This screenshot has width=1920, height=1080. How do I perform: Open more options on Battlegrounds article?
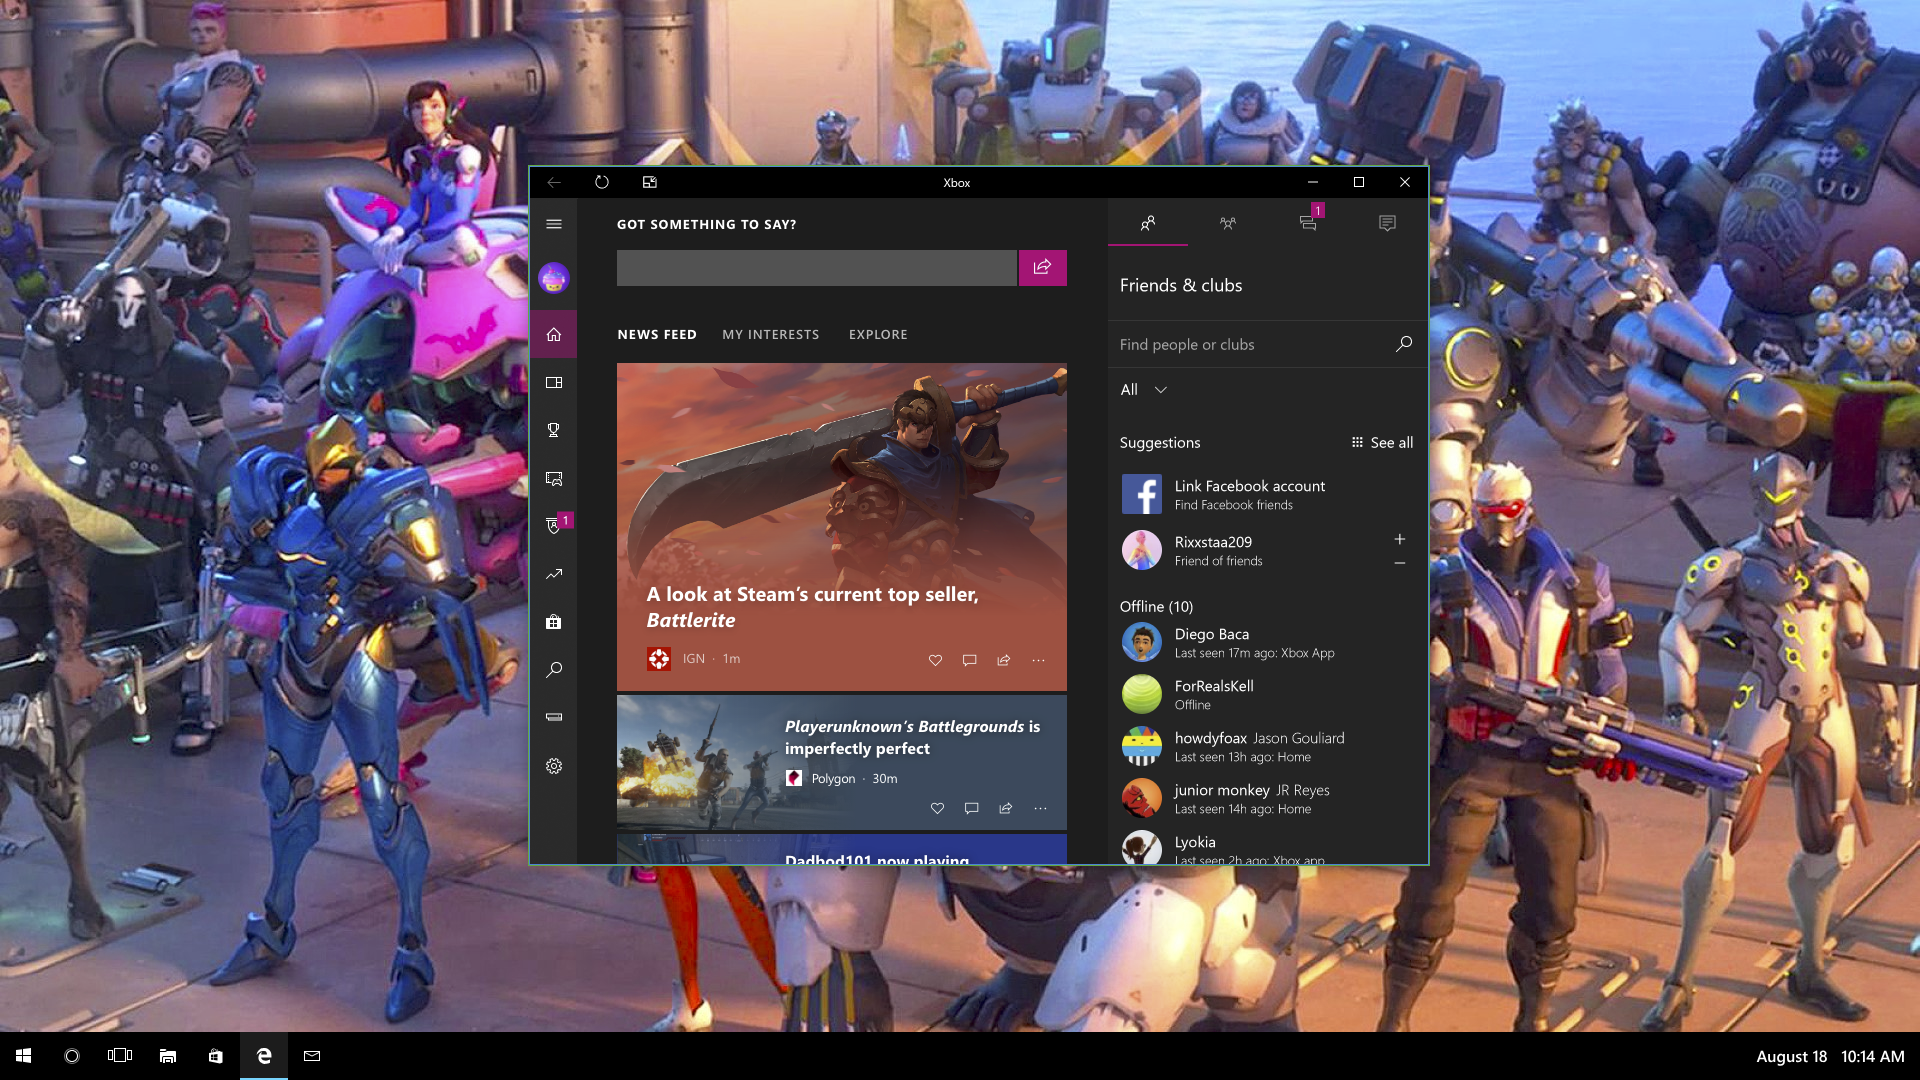pyautogui.click(x=1041, y=808)
